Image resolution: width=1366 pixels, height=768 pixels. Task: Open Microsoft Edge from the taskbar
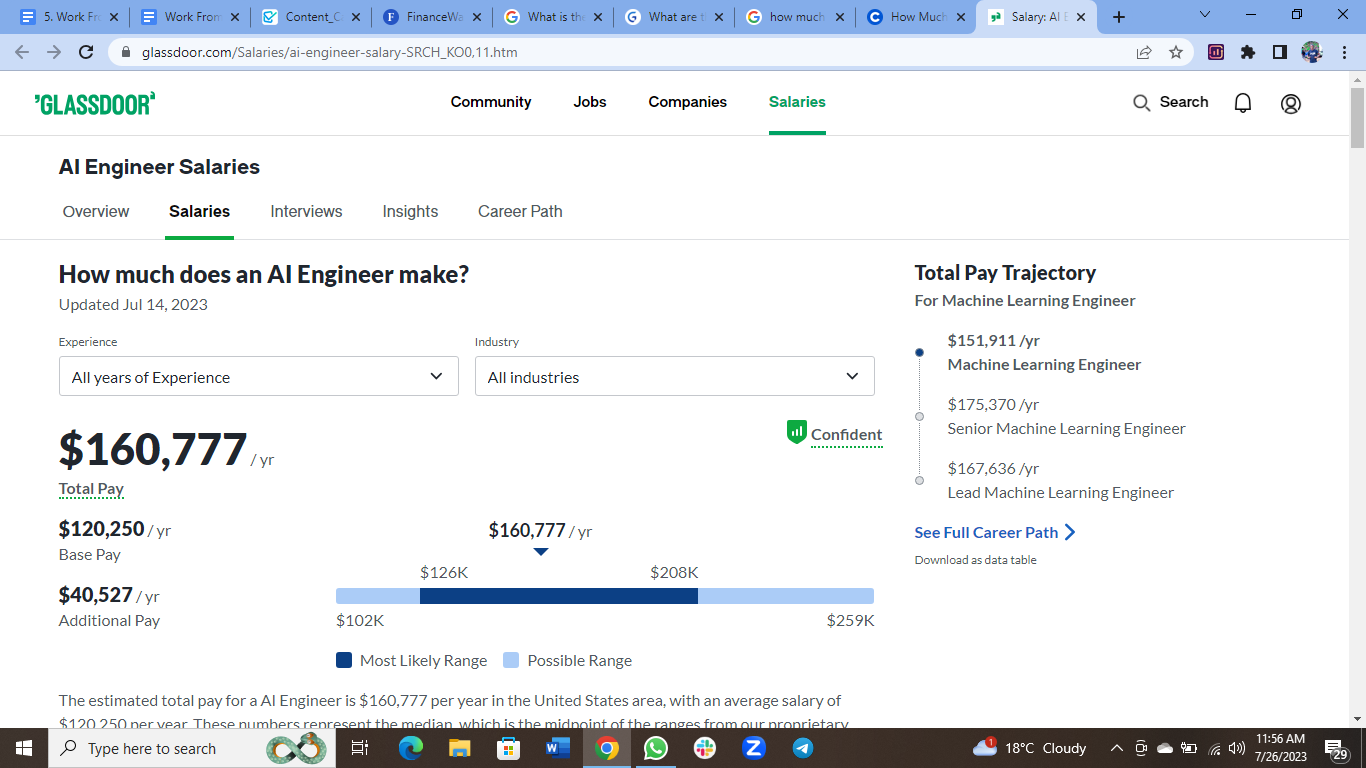click(410, 748)
